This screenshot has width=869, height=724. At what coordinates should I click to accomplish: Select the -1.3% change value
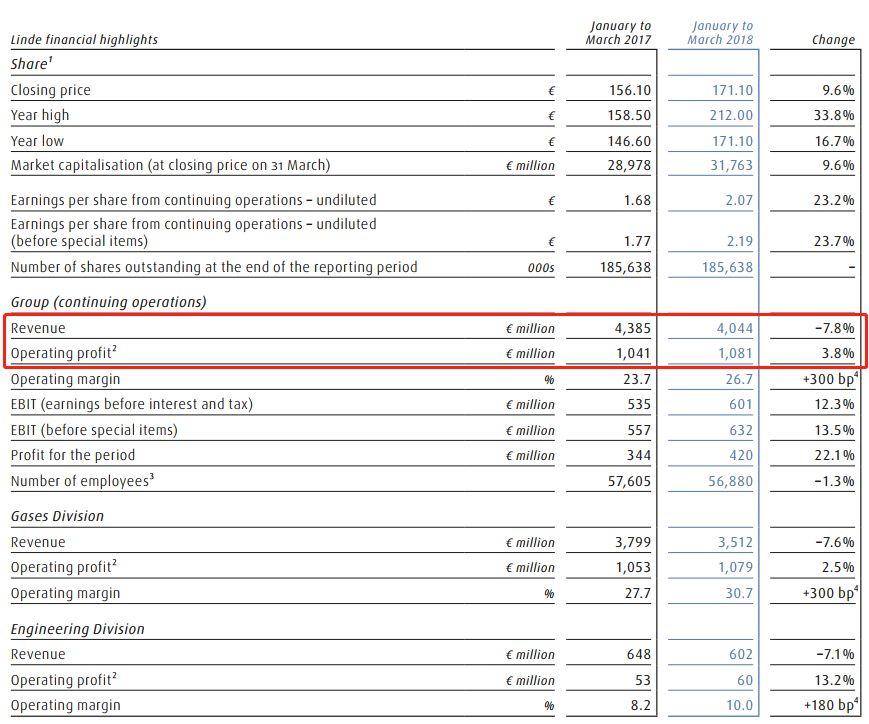point(834,481)
